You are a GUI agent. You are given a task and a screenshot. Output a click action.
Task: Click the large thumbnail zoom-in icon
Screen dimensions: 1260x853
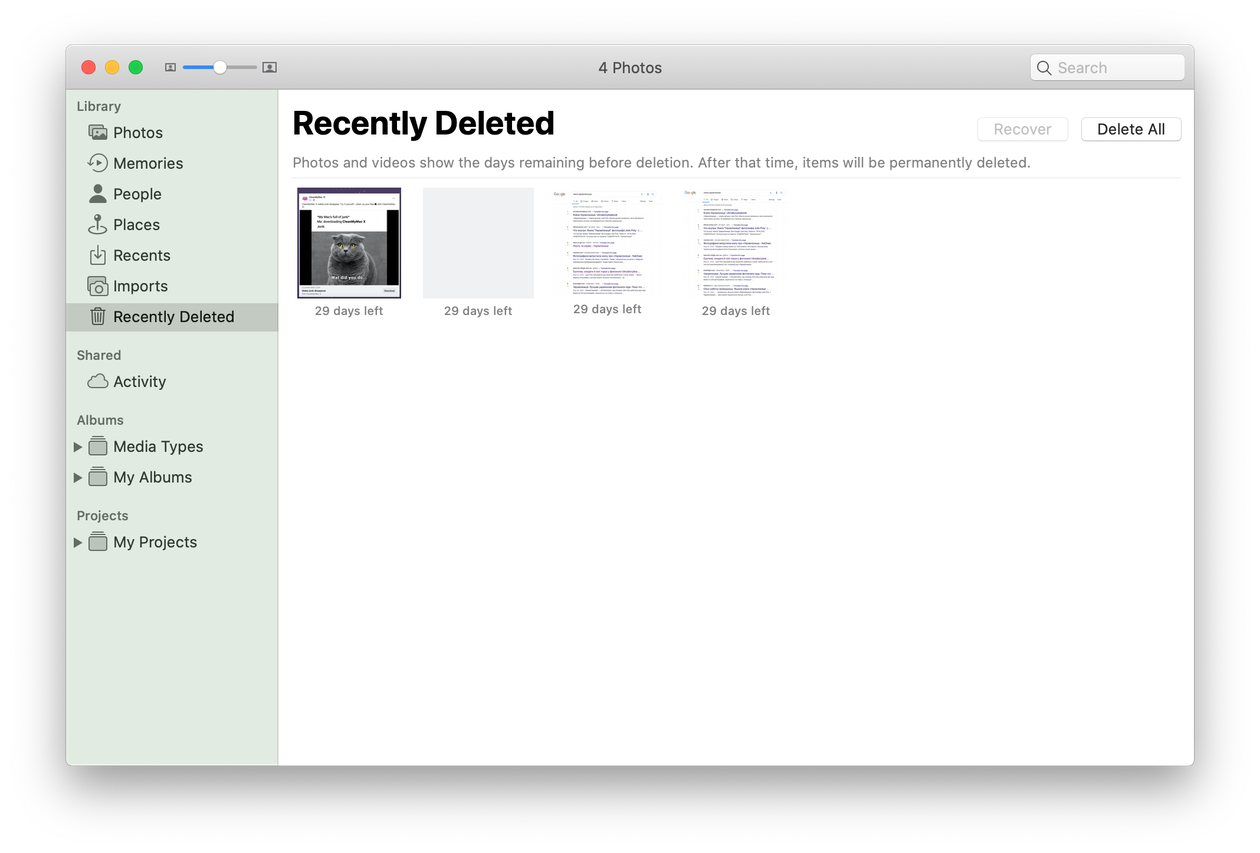click(269, 67)
